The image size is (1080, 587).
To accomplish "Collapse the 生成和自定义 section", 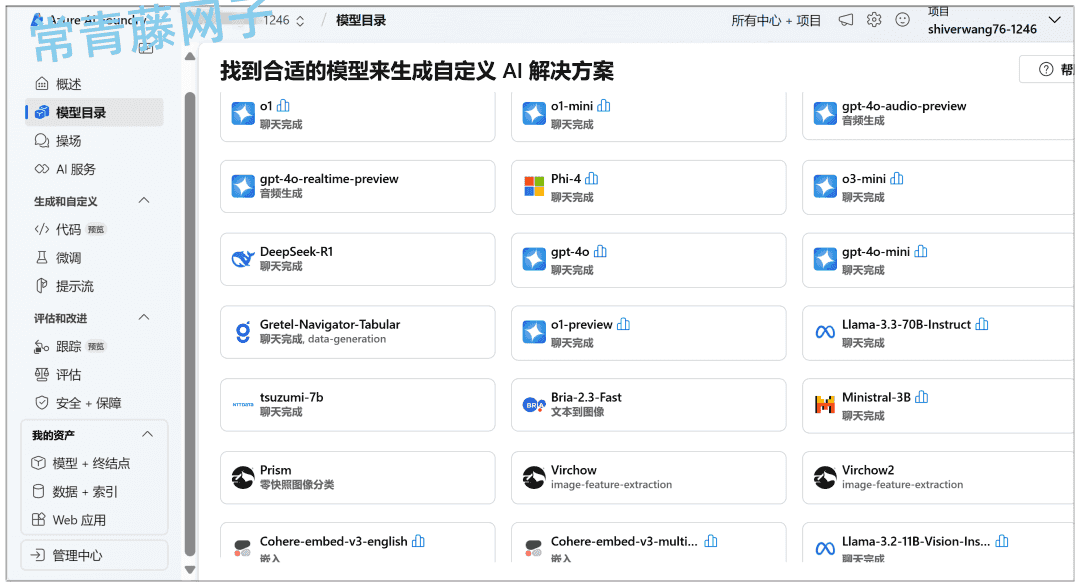I will [144, 200].
